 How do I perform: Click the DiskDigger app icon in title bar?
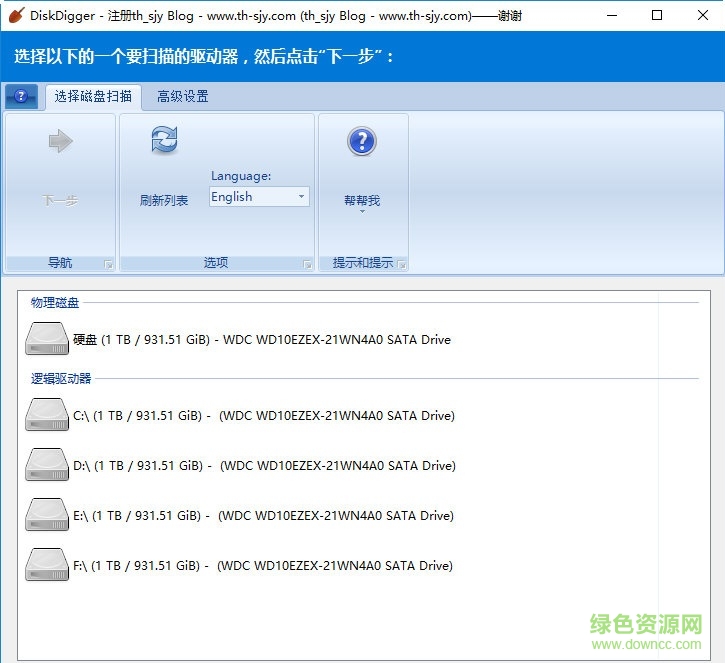click(15, 15)
